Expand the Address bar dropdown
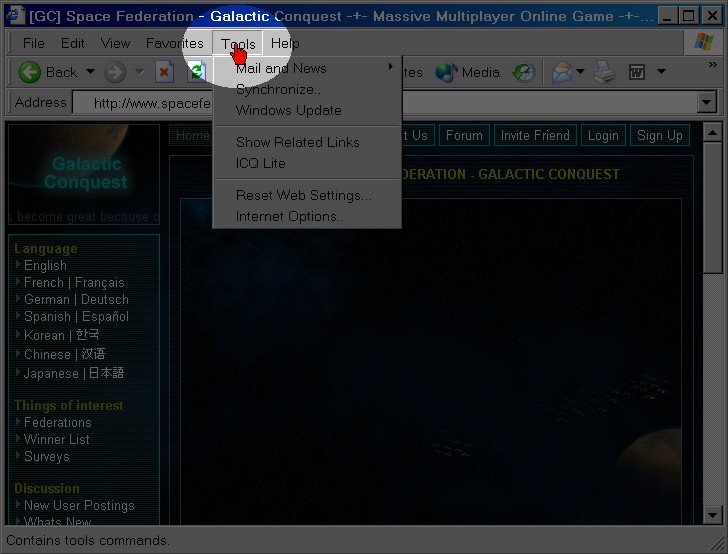728x554 pixels. [x=707, y=102]
